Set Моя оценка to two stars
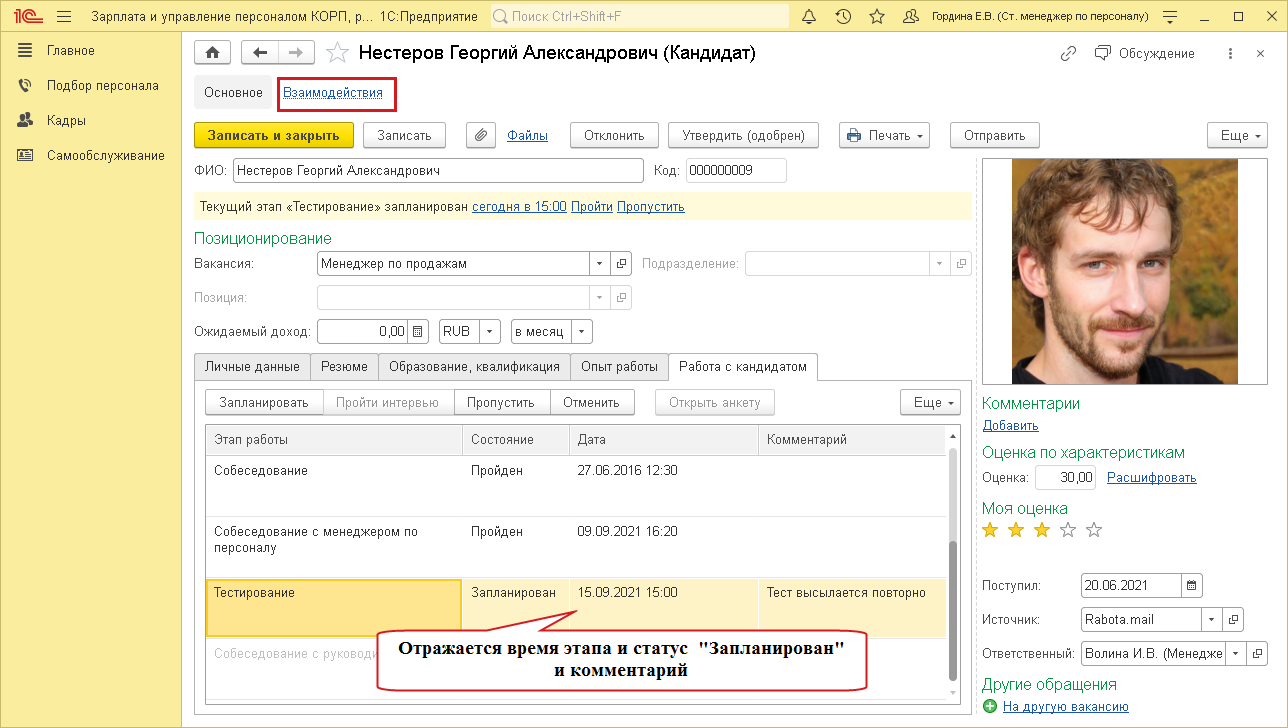The image size is (1288, 728). coord(1016,530)
